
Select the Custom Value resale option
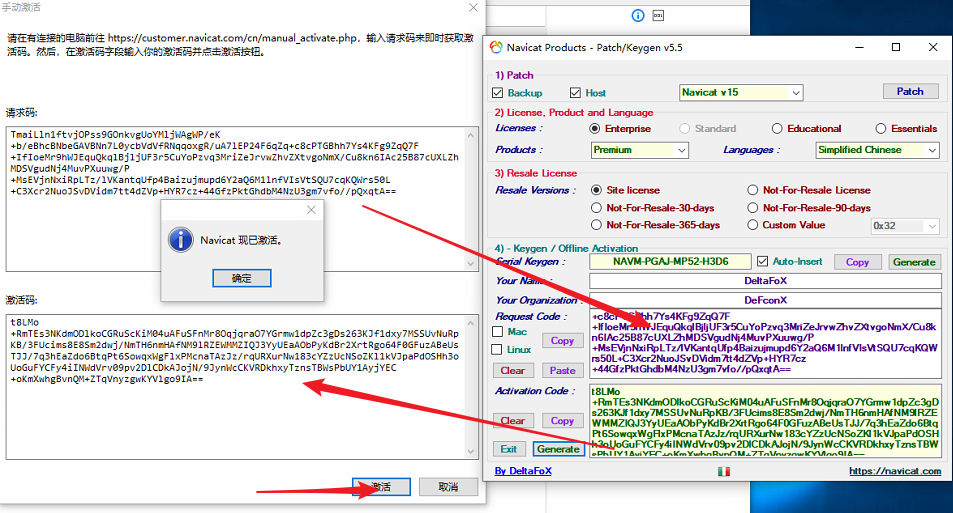(x=752, y=224)
